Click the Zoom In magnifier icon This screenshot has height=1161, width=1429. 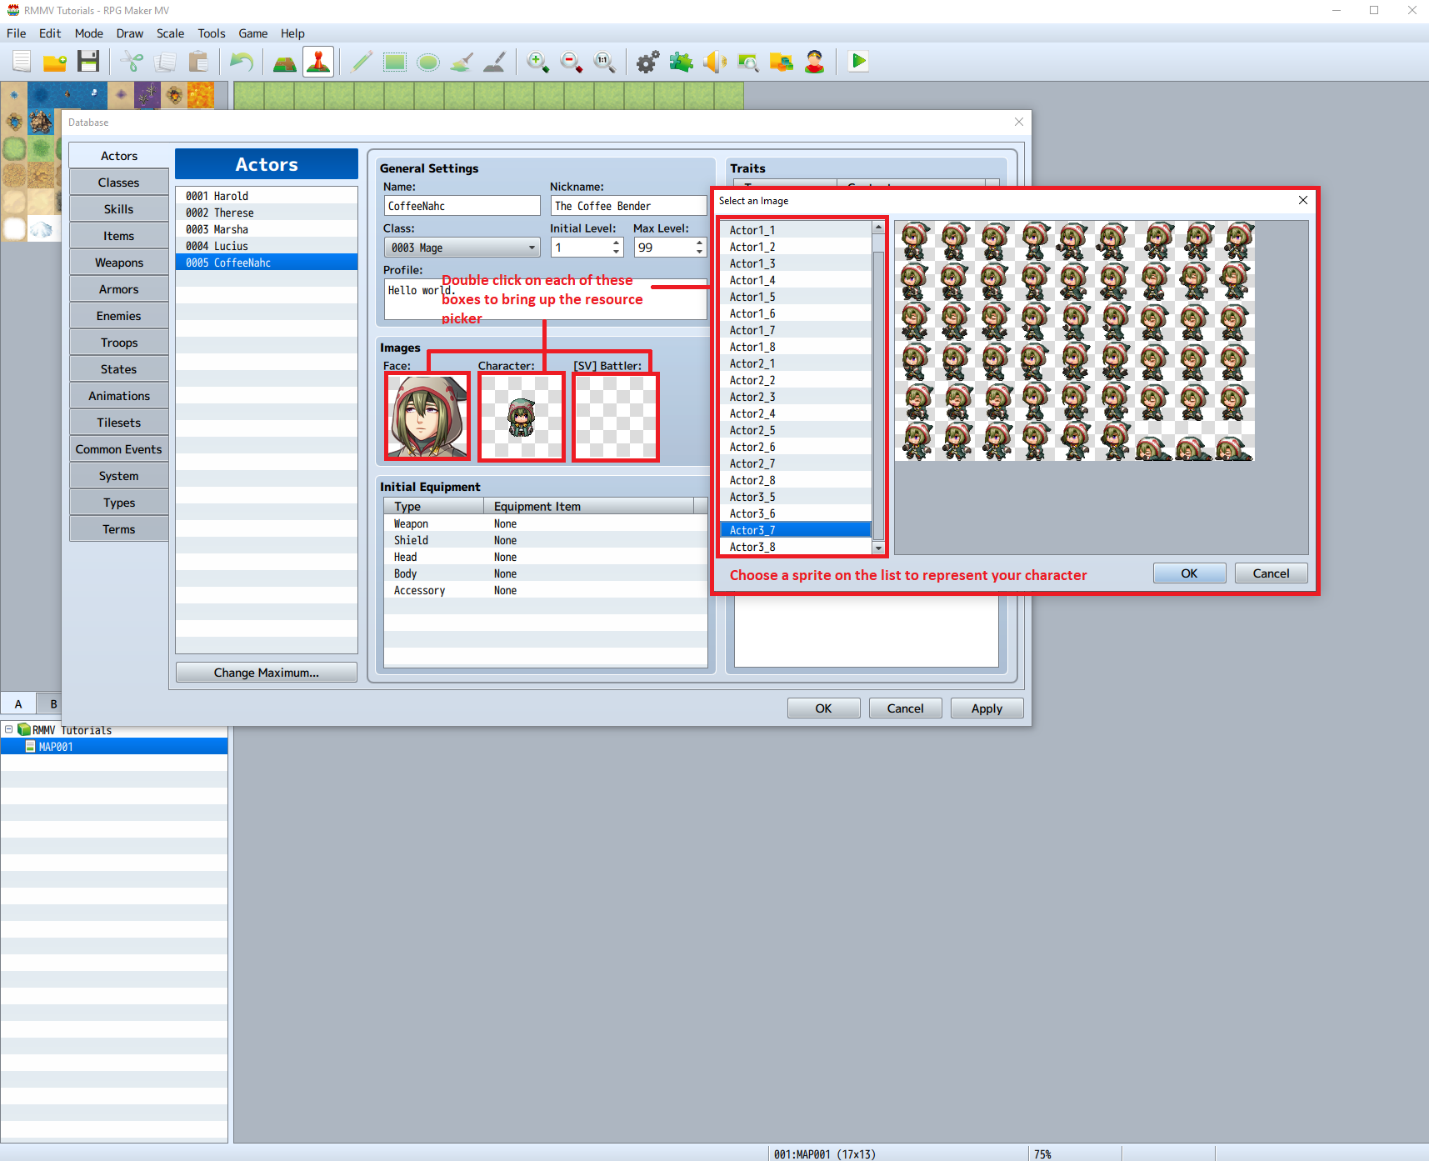click(538, 62)
